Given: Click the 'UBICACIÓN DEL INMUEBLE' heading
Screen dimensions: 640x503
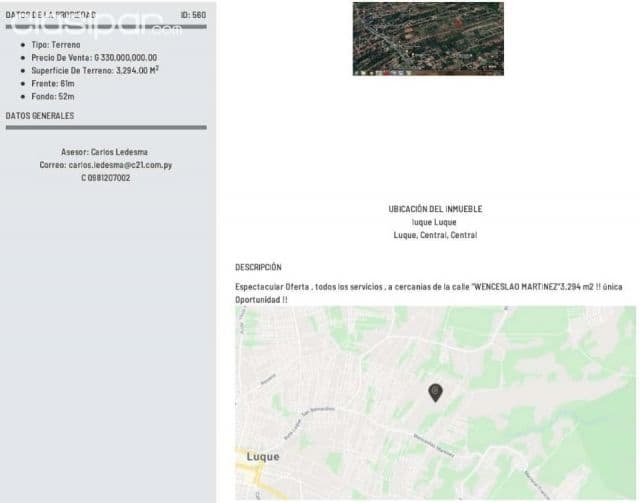Looking at the screenshot, I should pyautogui.click(x=435, y=209).
